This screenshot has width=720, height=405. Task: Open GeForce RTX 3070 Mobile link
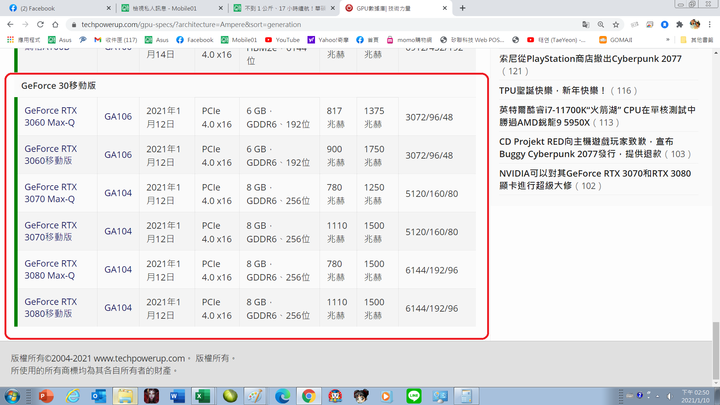point(51,231)
